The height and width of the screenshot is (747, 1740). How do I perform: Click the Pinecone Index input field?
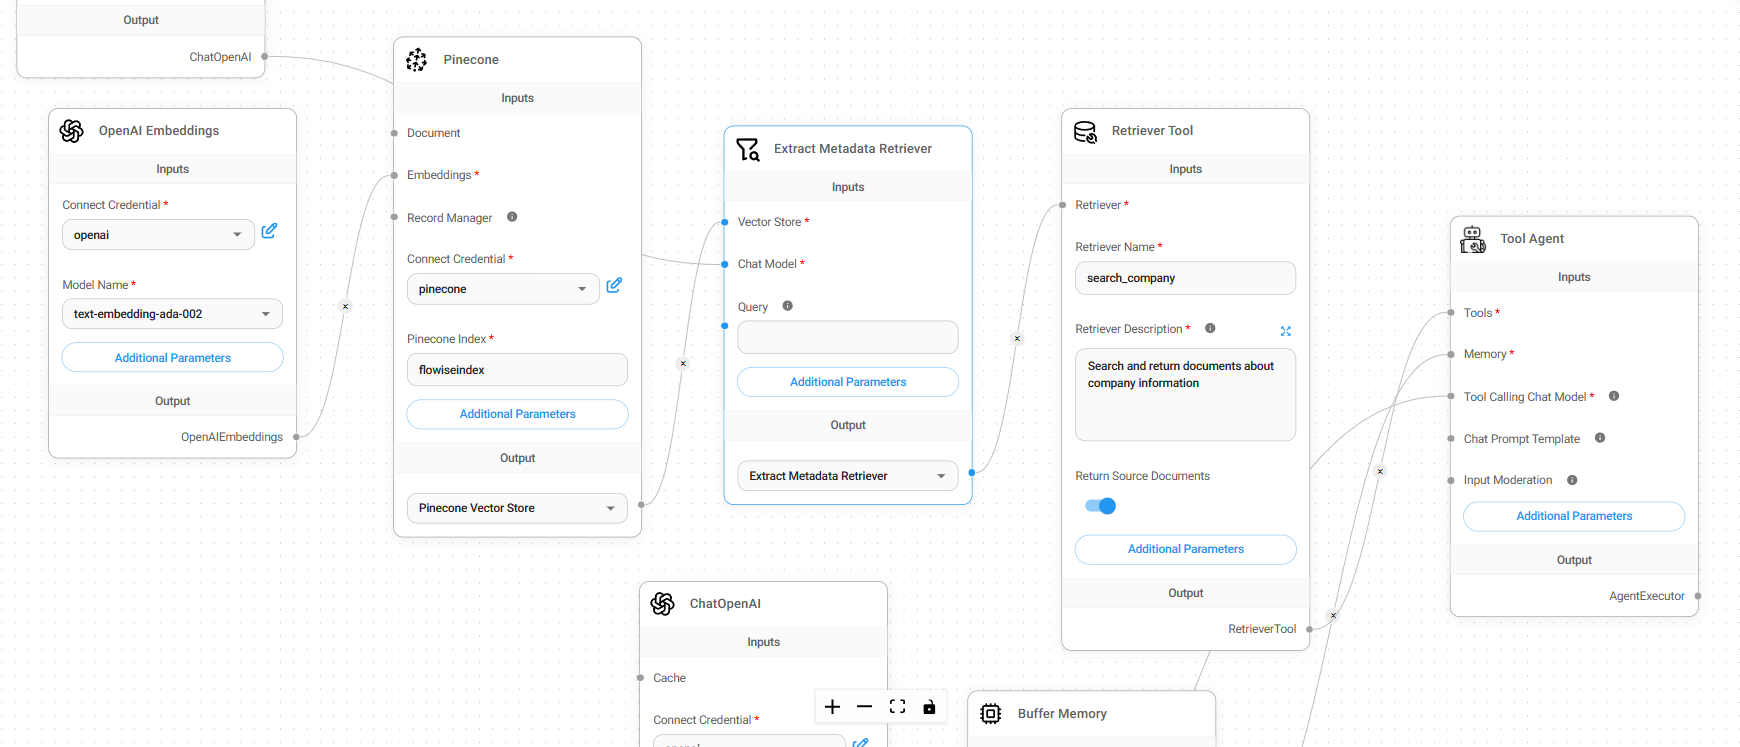[x=517, y=370]
